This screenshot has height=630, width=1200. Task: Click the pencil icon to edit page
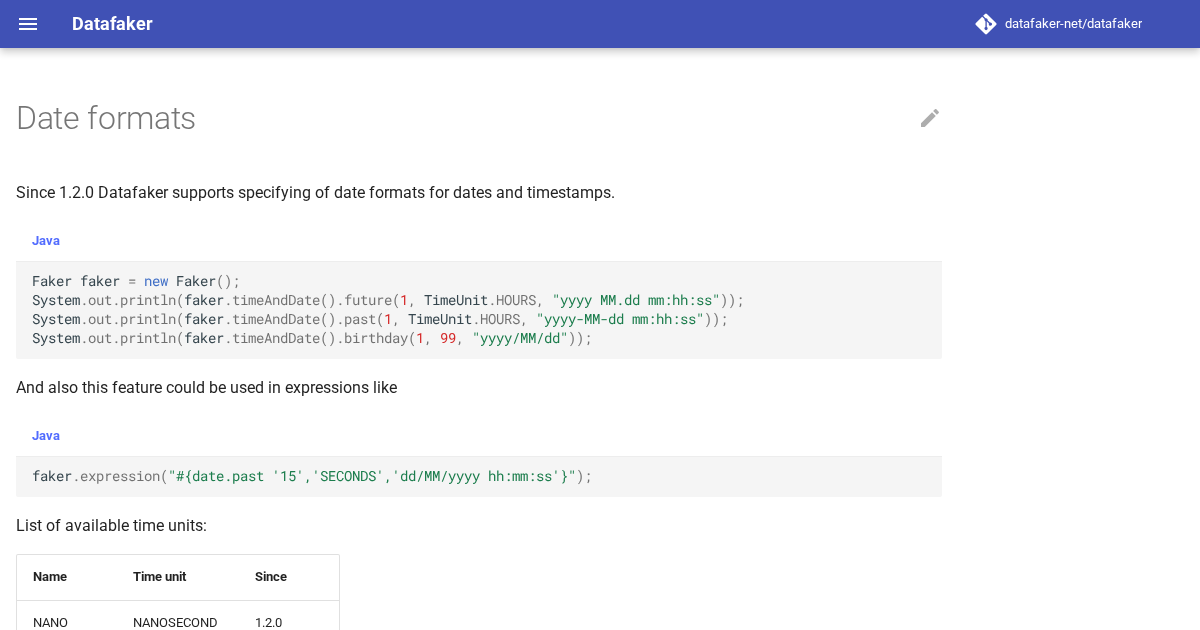point(930,118)
